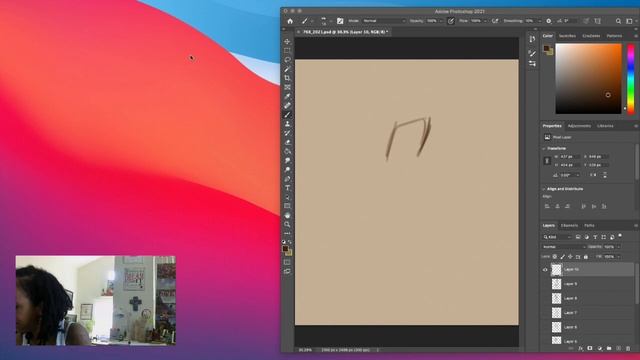Screen dimensions: 640x360
Task: Select the Type tool
Action: [x=287, y=188]
